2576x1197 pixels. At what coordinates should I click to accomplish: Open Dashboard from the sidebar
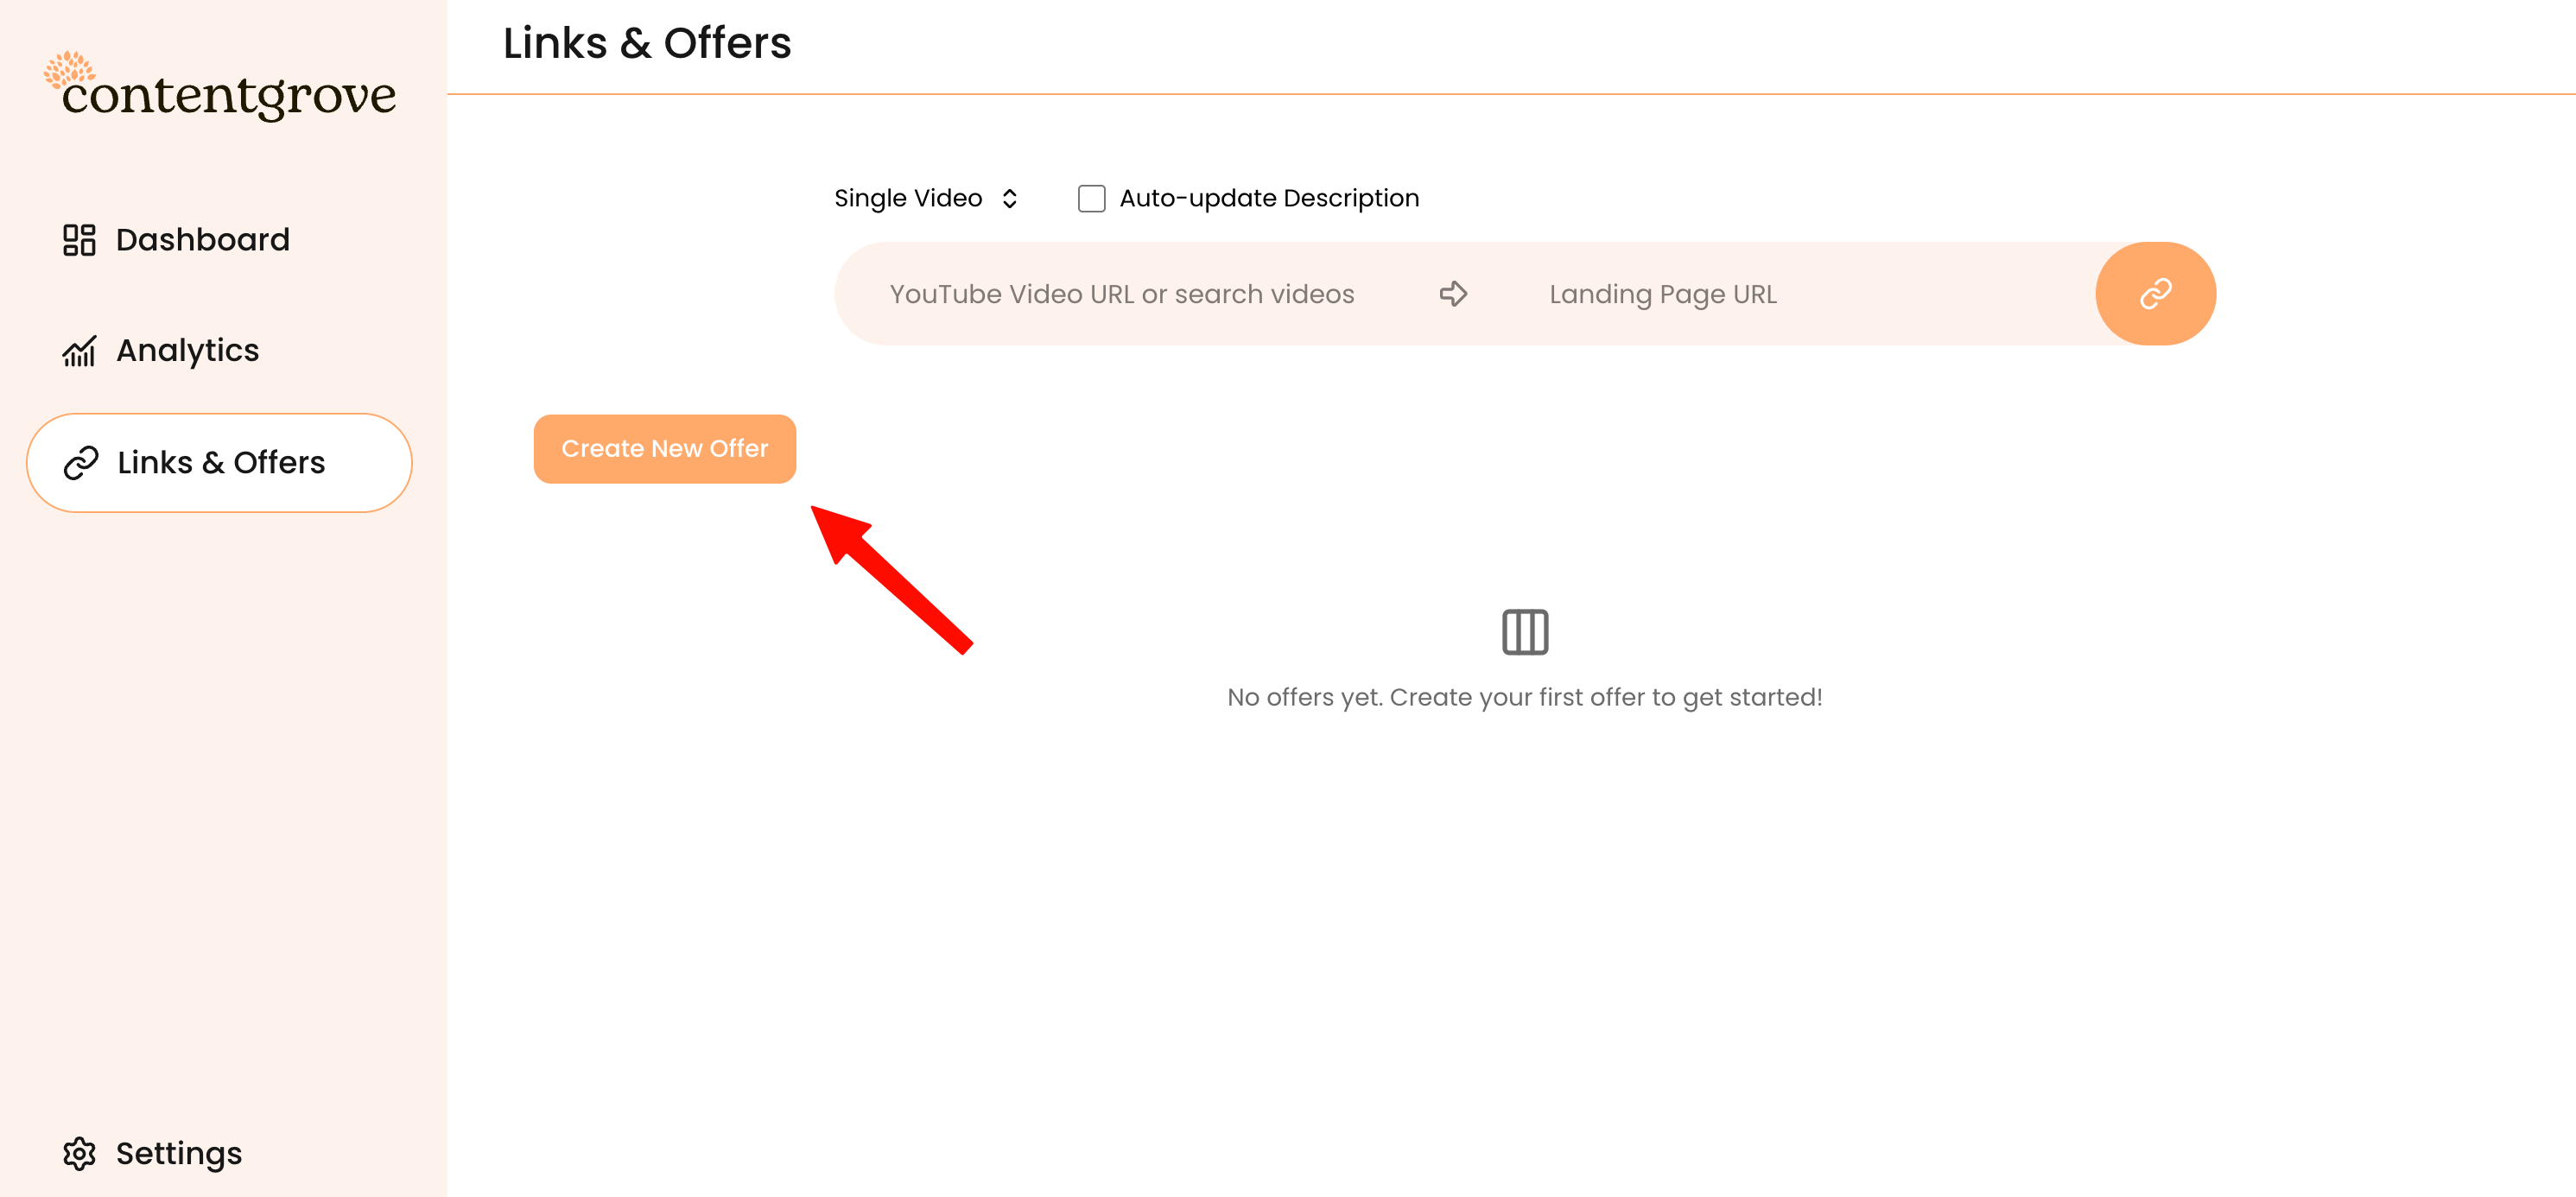pyautogui.click(x=202, y=240)
